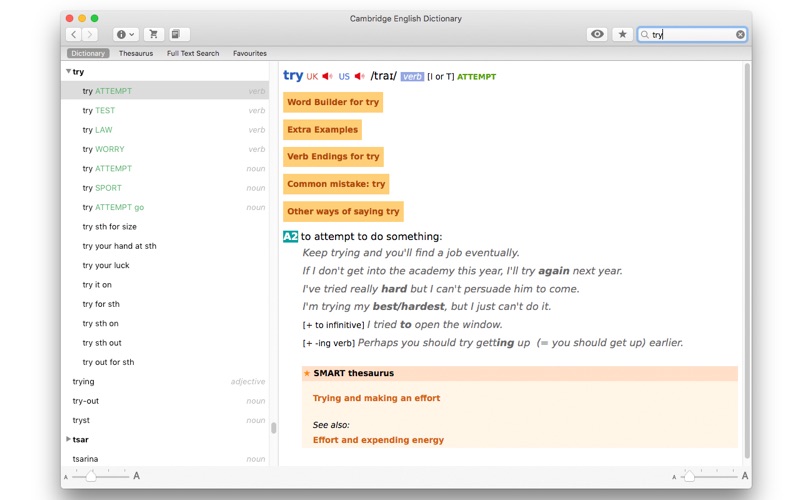This screenshot has height=500, width=800.
Task: Click the verb part-of-speech label
Action: click(x=412, y=77)
